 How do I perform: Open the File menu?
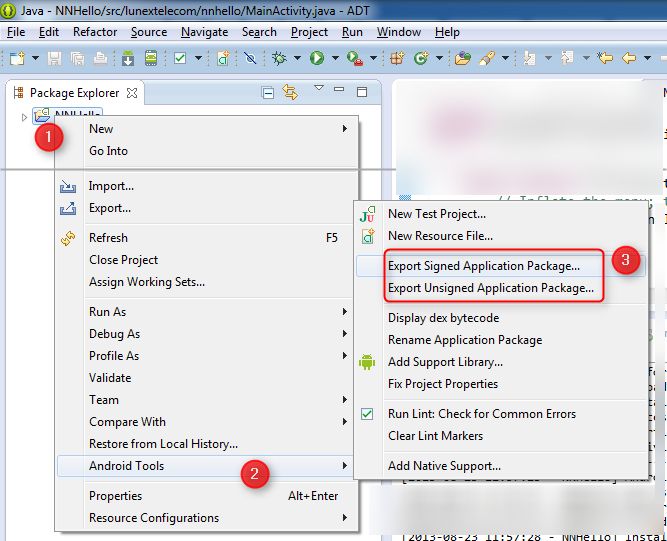pyautogui.click(x=16, y=32)
